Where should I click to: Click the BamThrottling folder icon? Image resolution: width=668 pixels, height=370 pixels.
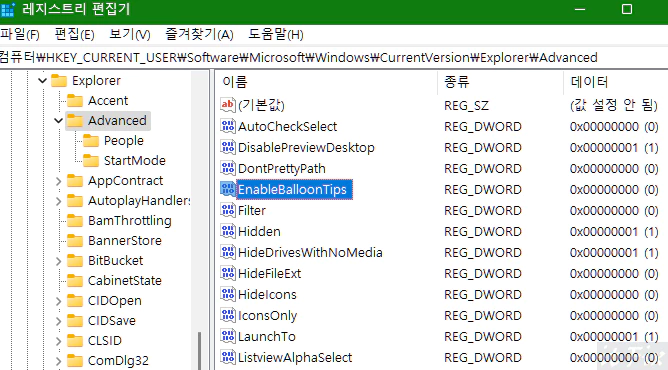click(75, 221)
